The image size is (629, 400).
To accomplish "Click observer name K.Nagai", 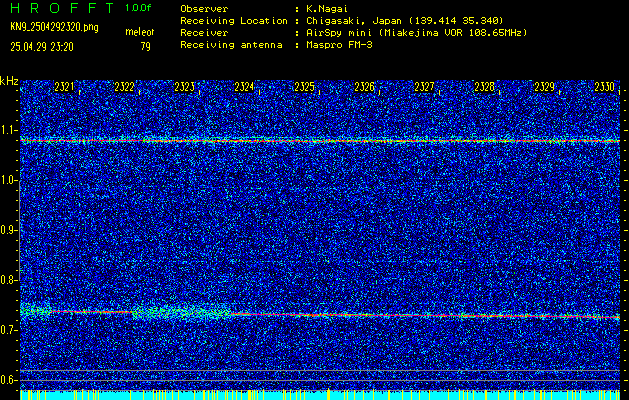I will [327, 8].
